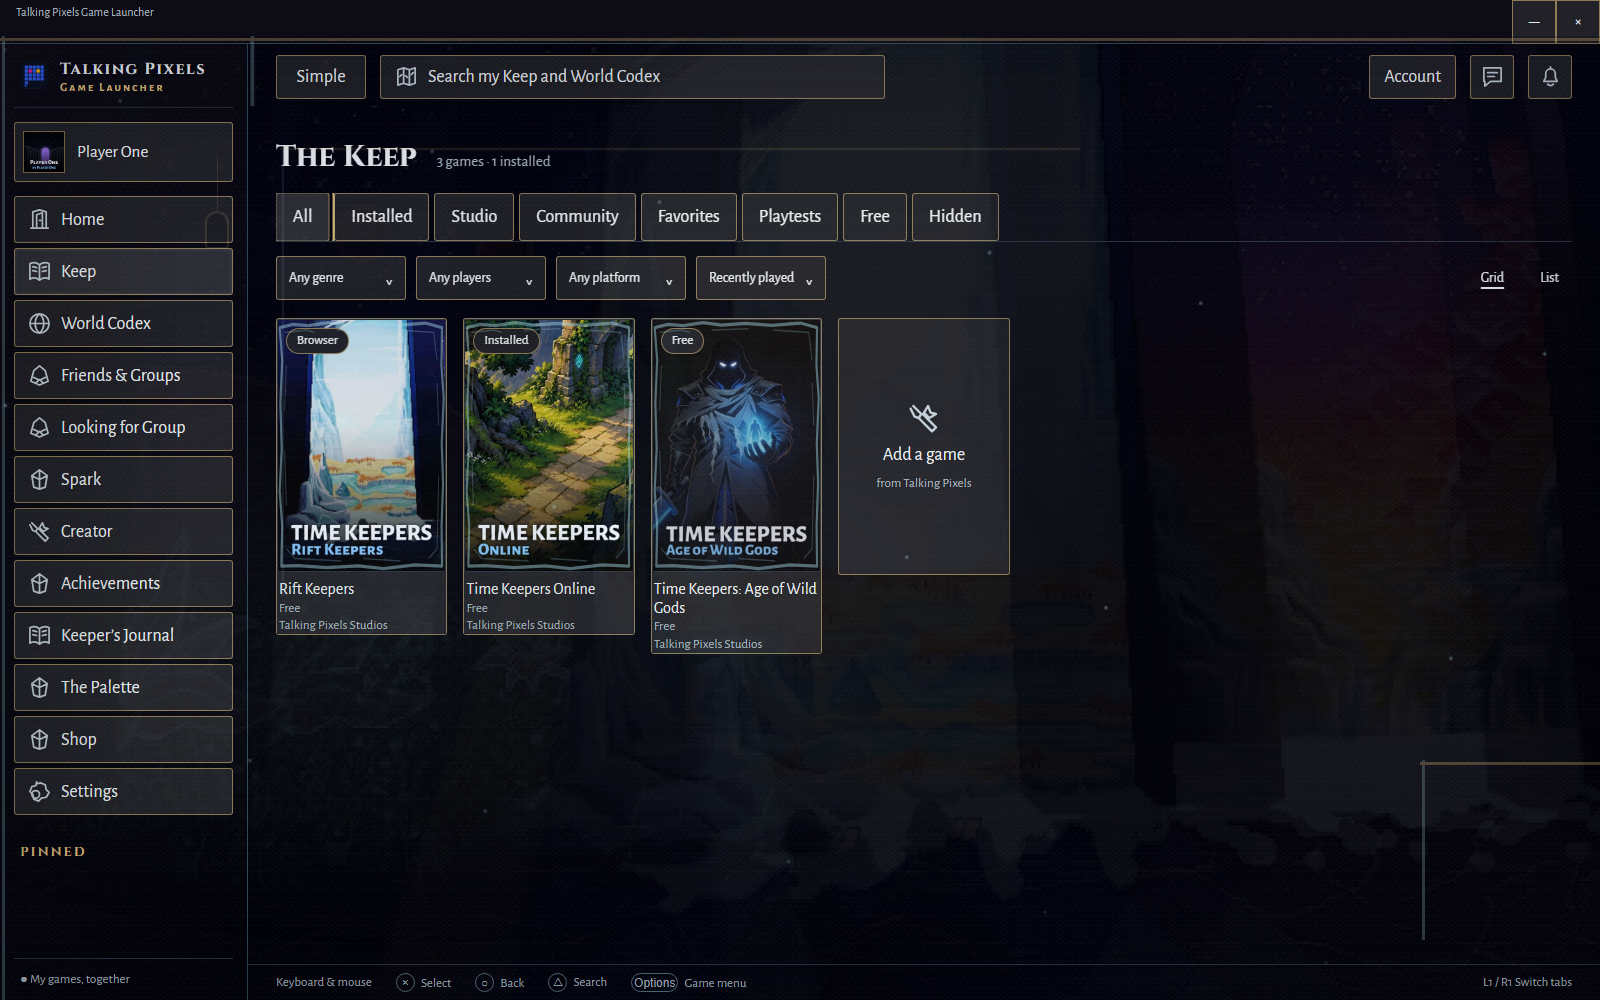Click The Palette icon

[40, 687]
